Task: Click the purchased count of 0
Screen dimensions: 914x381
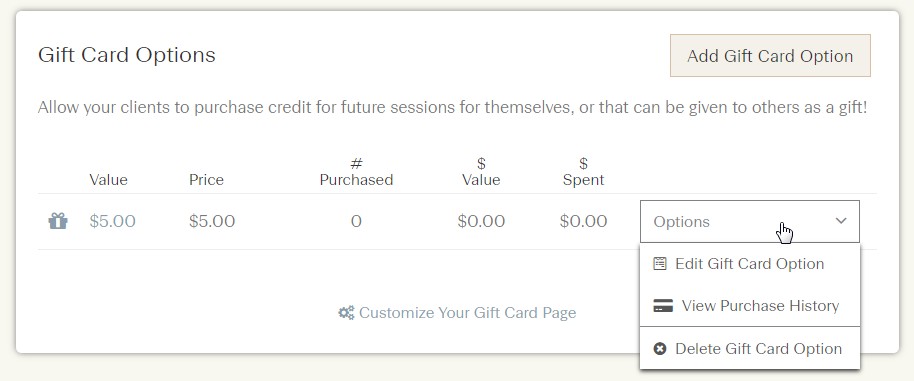Action: 356,221
